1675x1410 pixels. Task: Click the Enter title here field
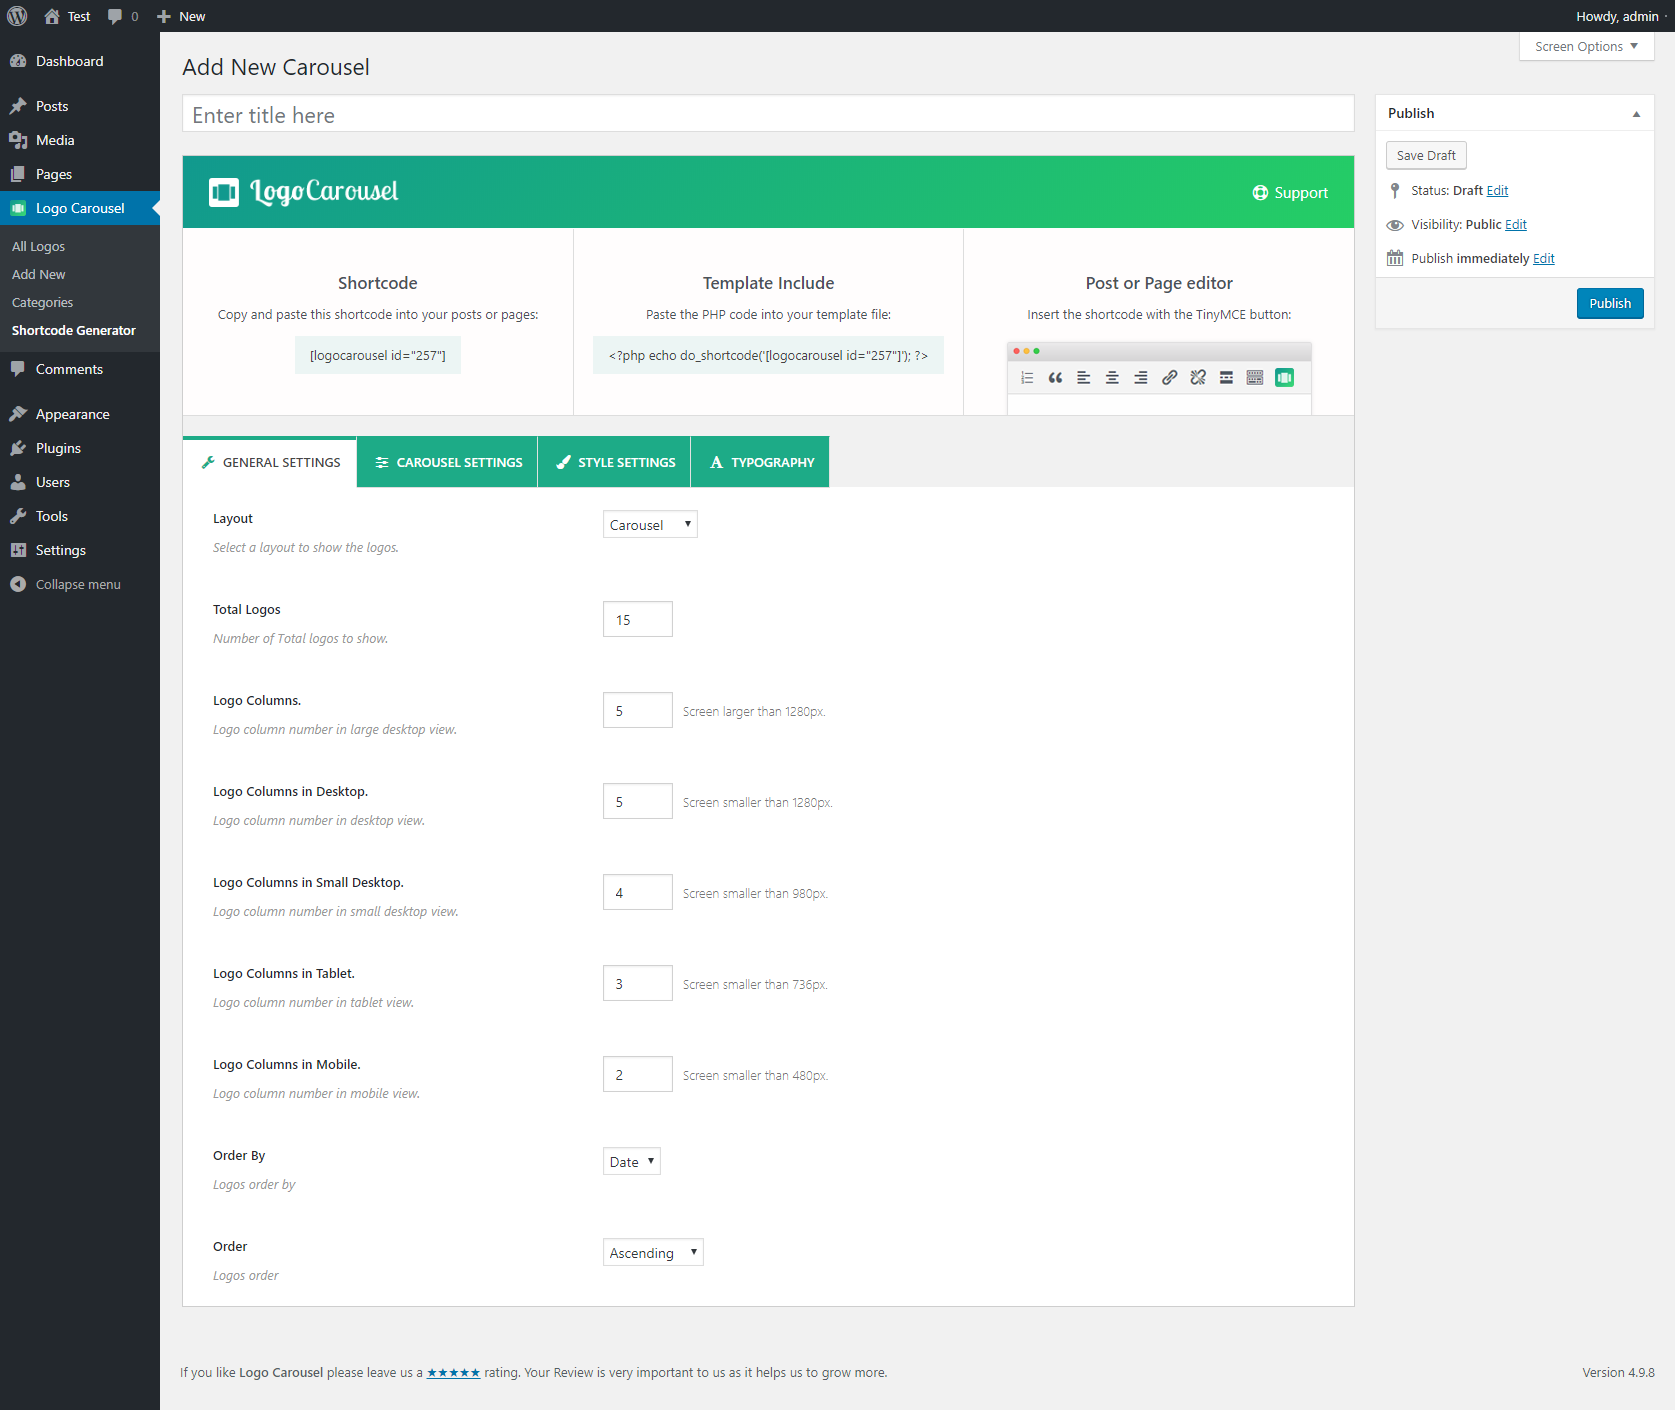click(767, 115)
